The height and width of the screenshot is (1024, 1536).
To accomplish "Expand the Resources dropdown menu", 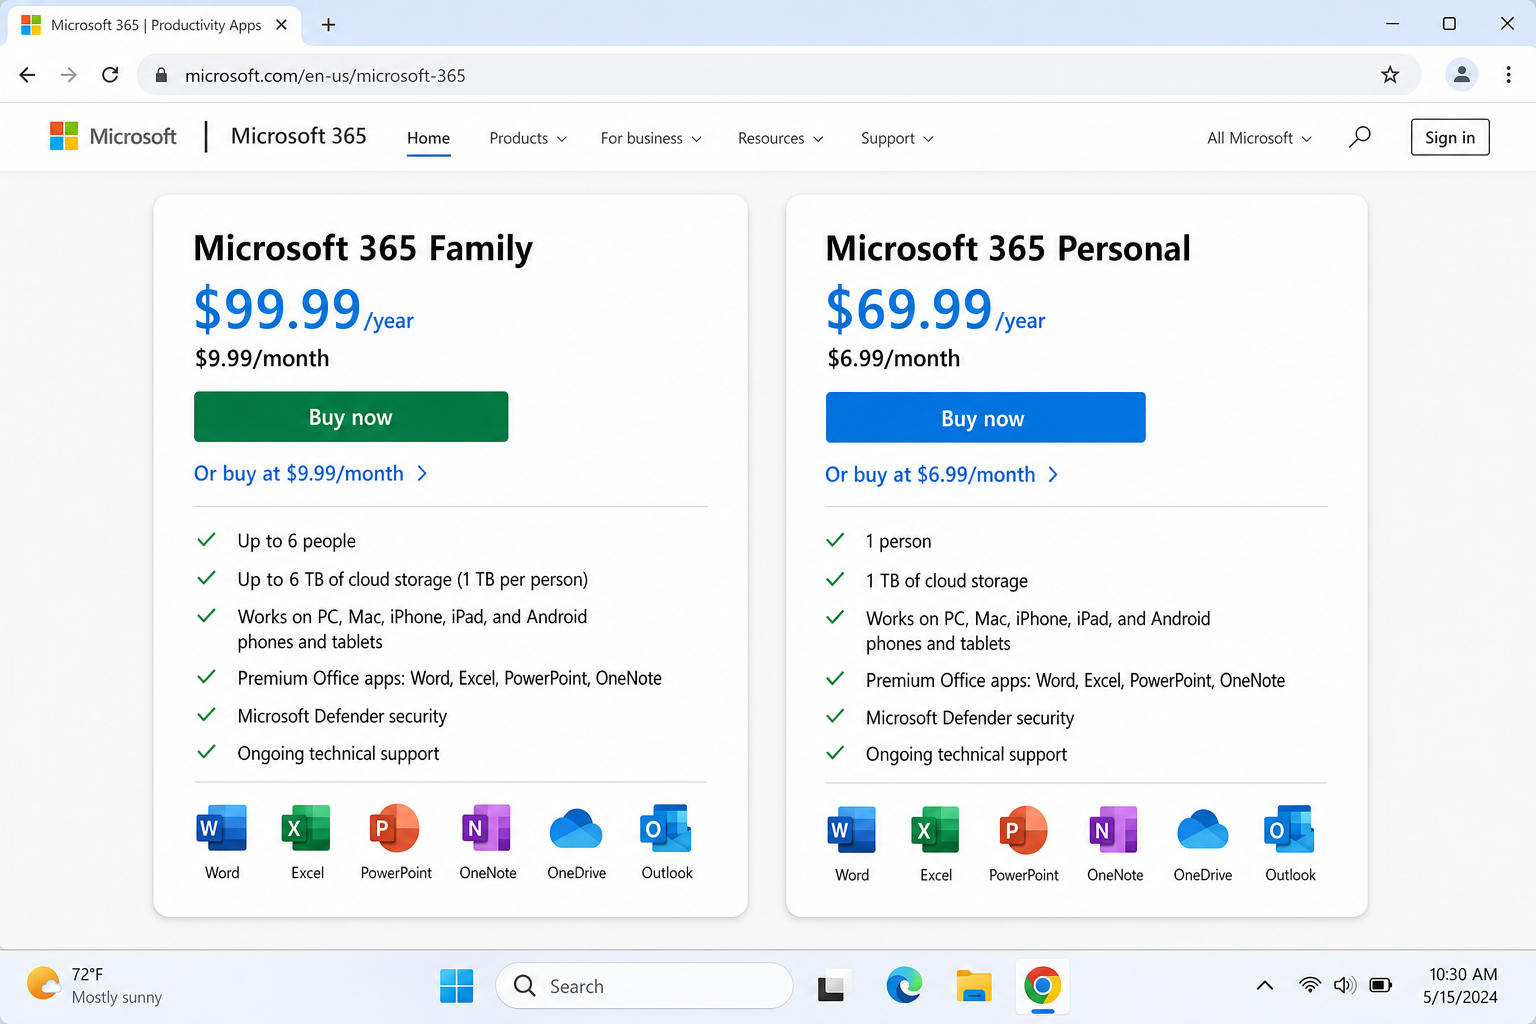I will point(780,138).
